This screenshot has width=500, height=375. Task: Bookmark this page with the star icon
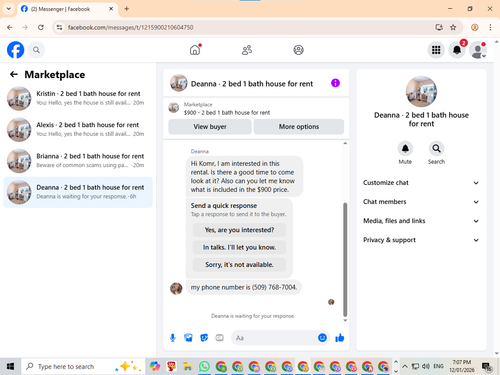click(x=453, y=27)
